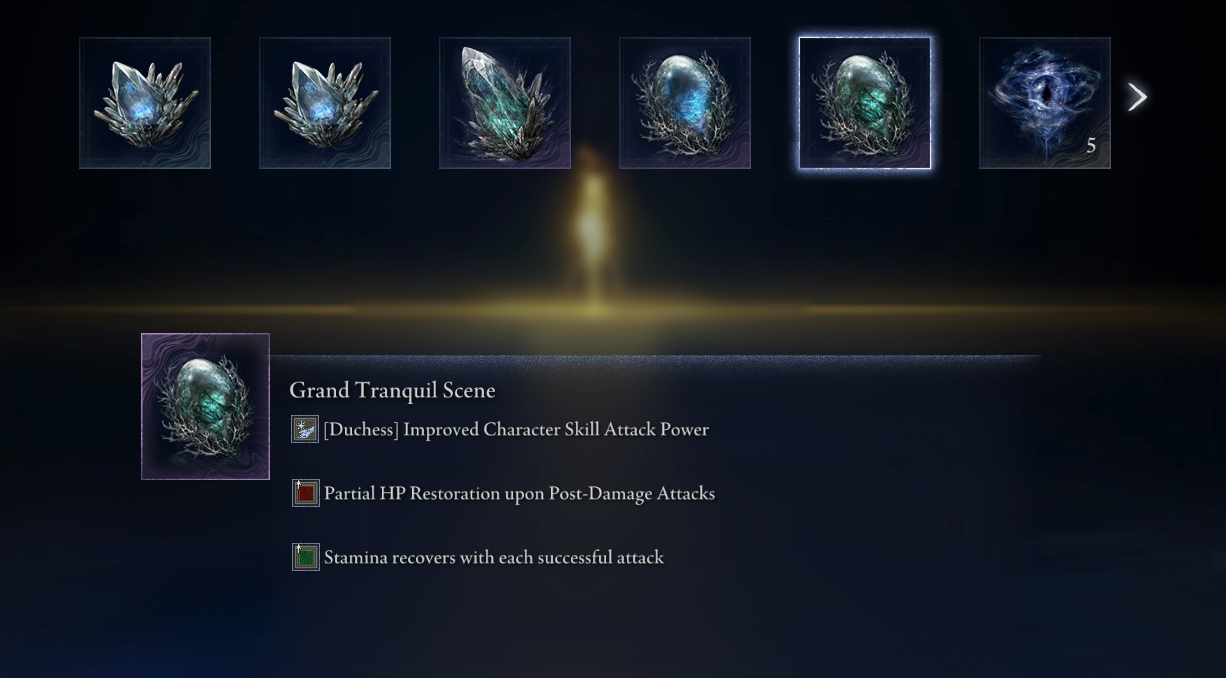Pick the blue orb relic wrapped in brambles
Screen dimensions: 1226x678
click(x=685, y=103)
